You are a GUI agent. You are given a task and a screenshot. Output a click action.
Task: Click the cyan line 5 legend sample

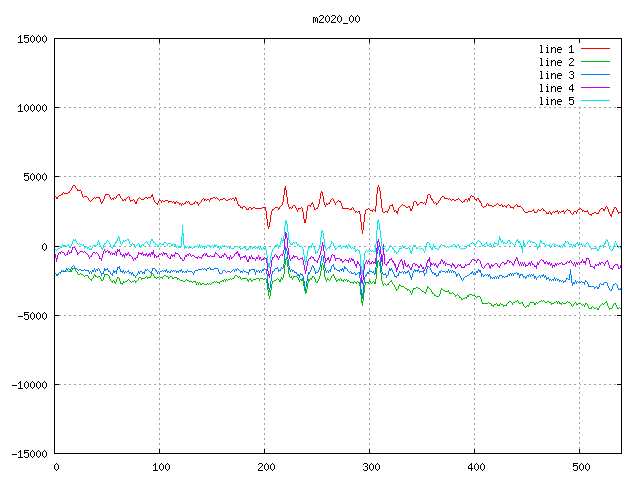click(x=595, y=101)
